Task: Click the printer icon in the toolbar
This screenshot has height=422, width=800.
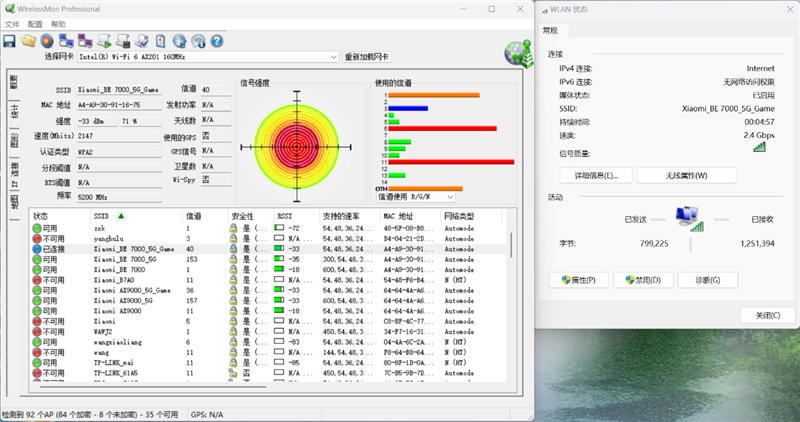Action: point(122,41)
